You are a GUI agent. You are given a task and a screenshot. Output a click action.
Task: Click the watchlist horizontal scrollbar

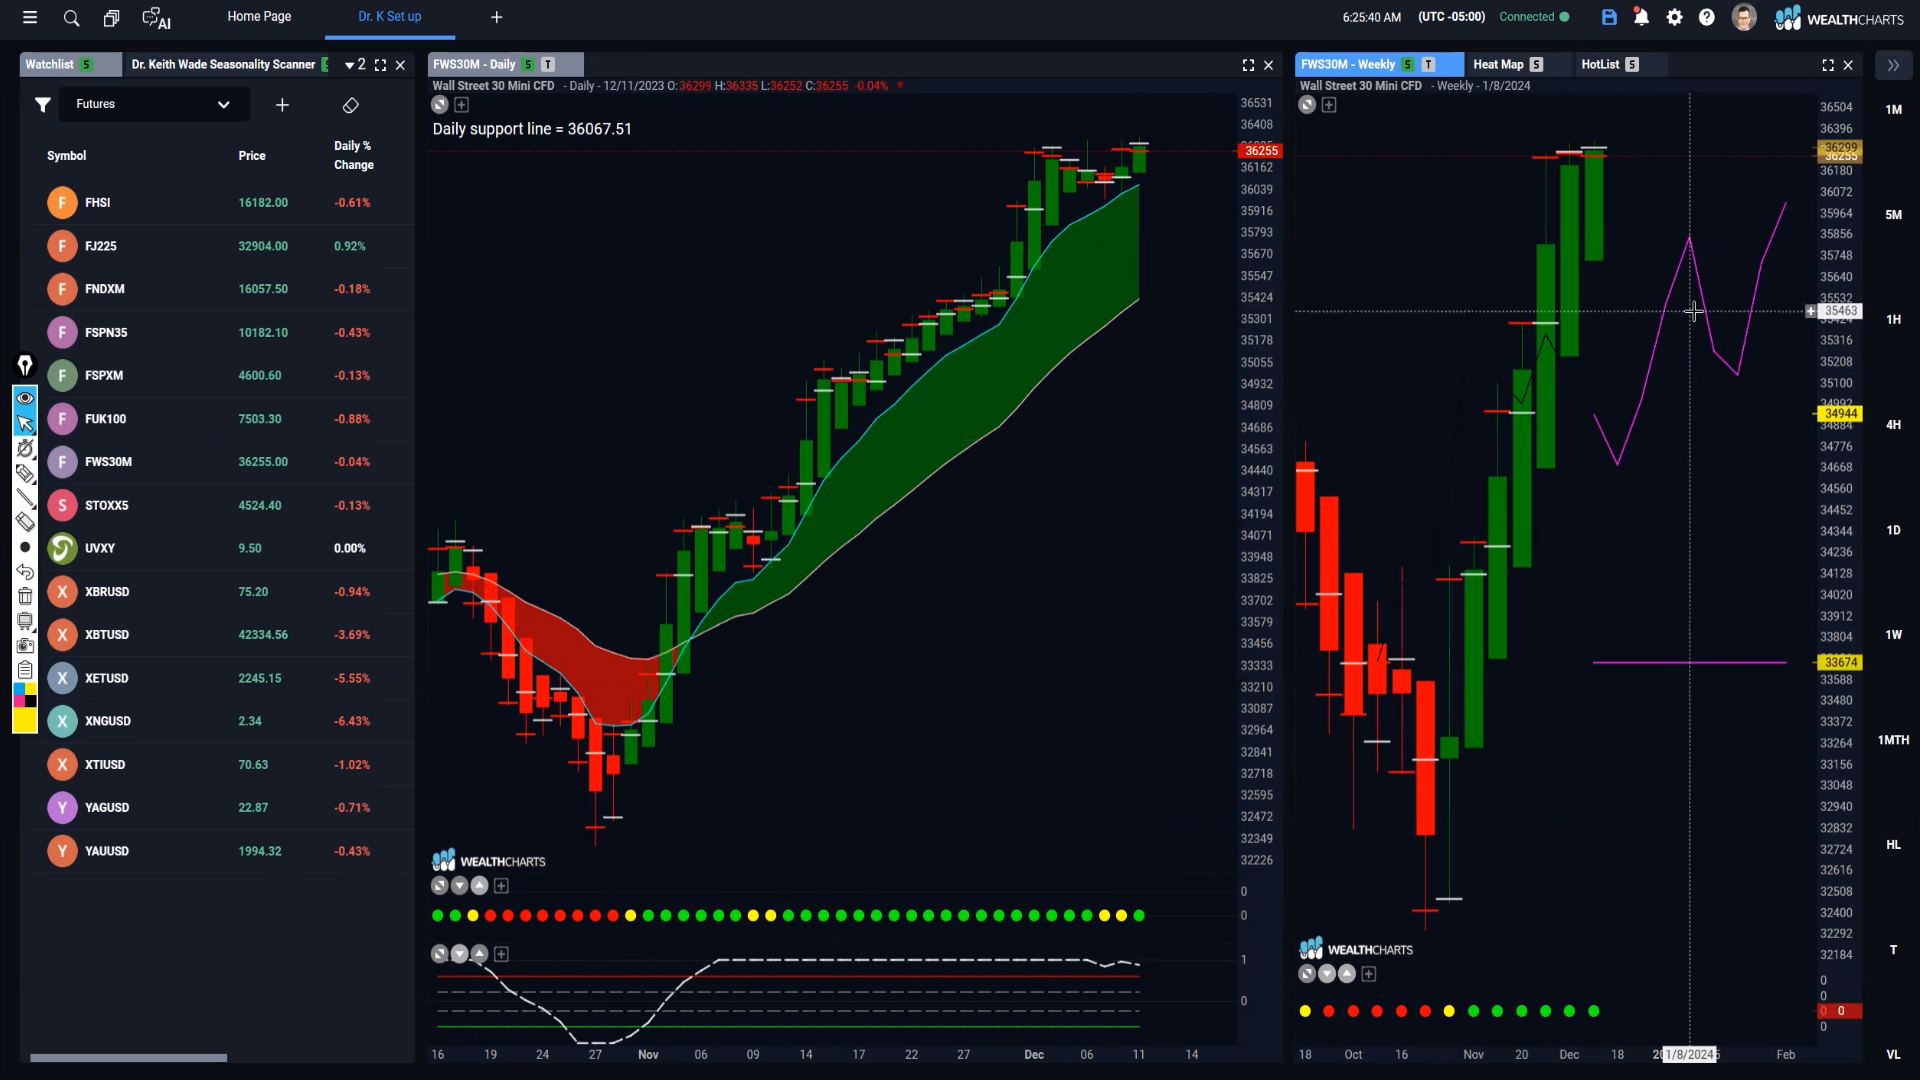(128, 1058)
